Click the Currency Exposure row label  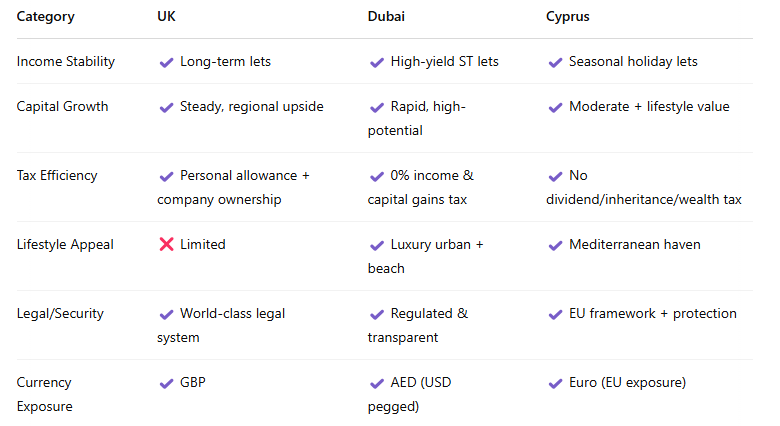pos(44,394)
